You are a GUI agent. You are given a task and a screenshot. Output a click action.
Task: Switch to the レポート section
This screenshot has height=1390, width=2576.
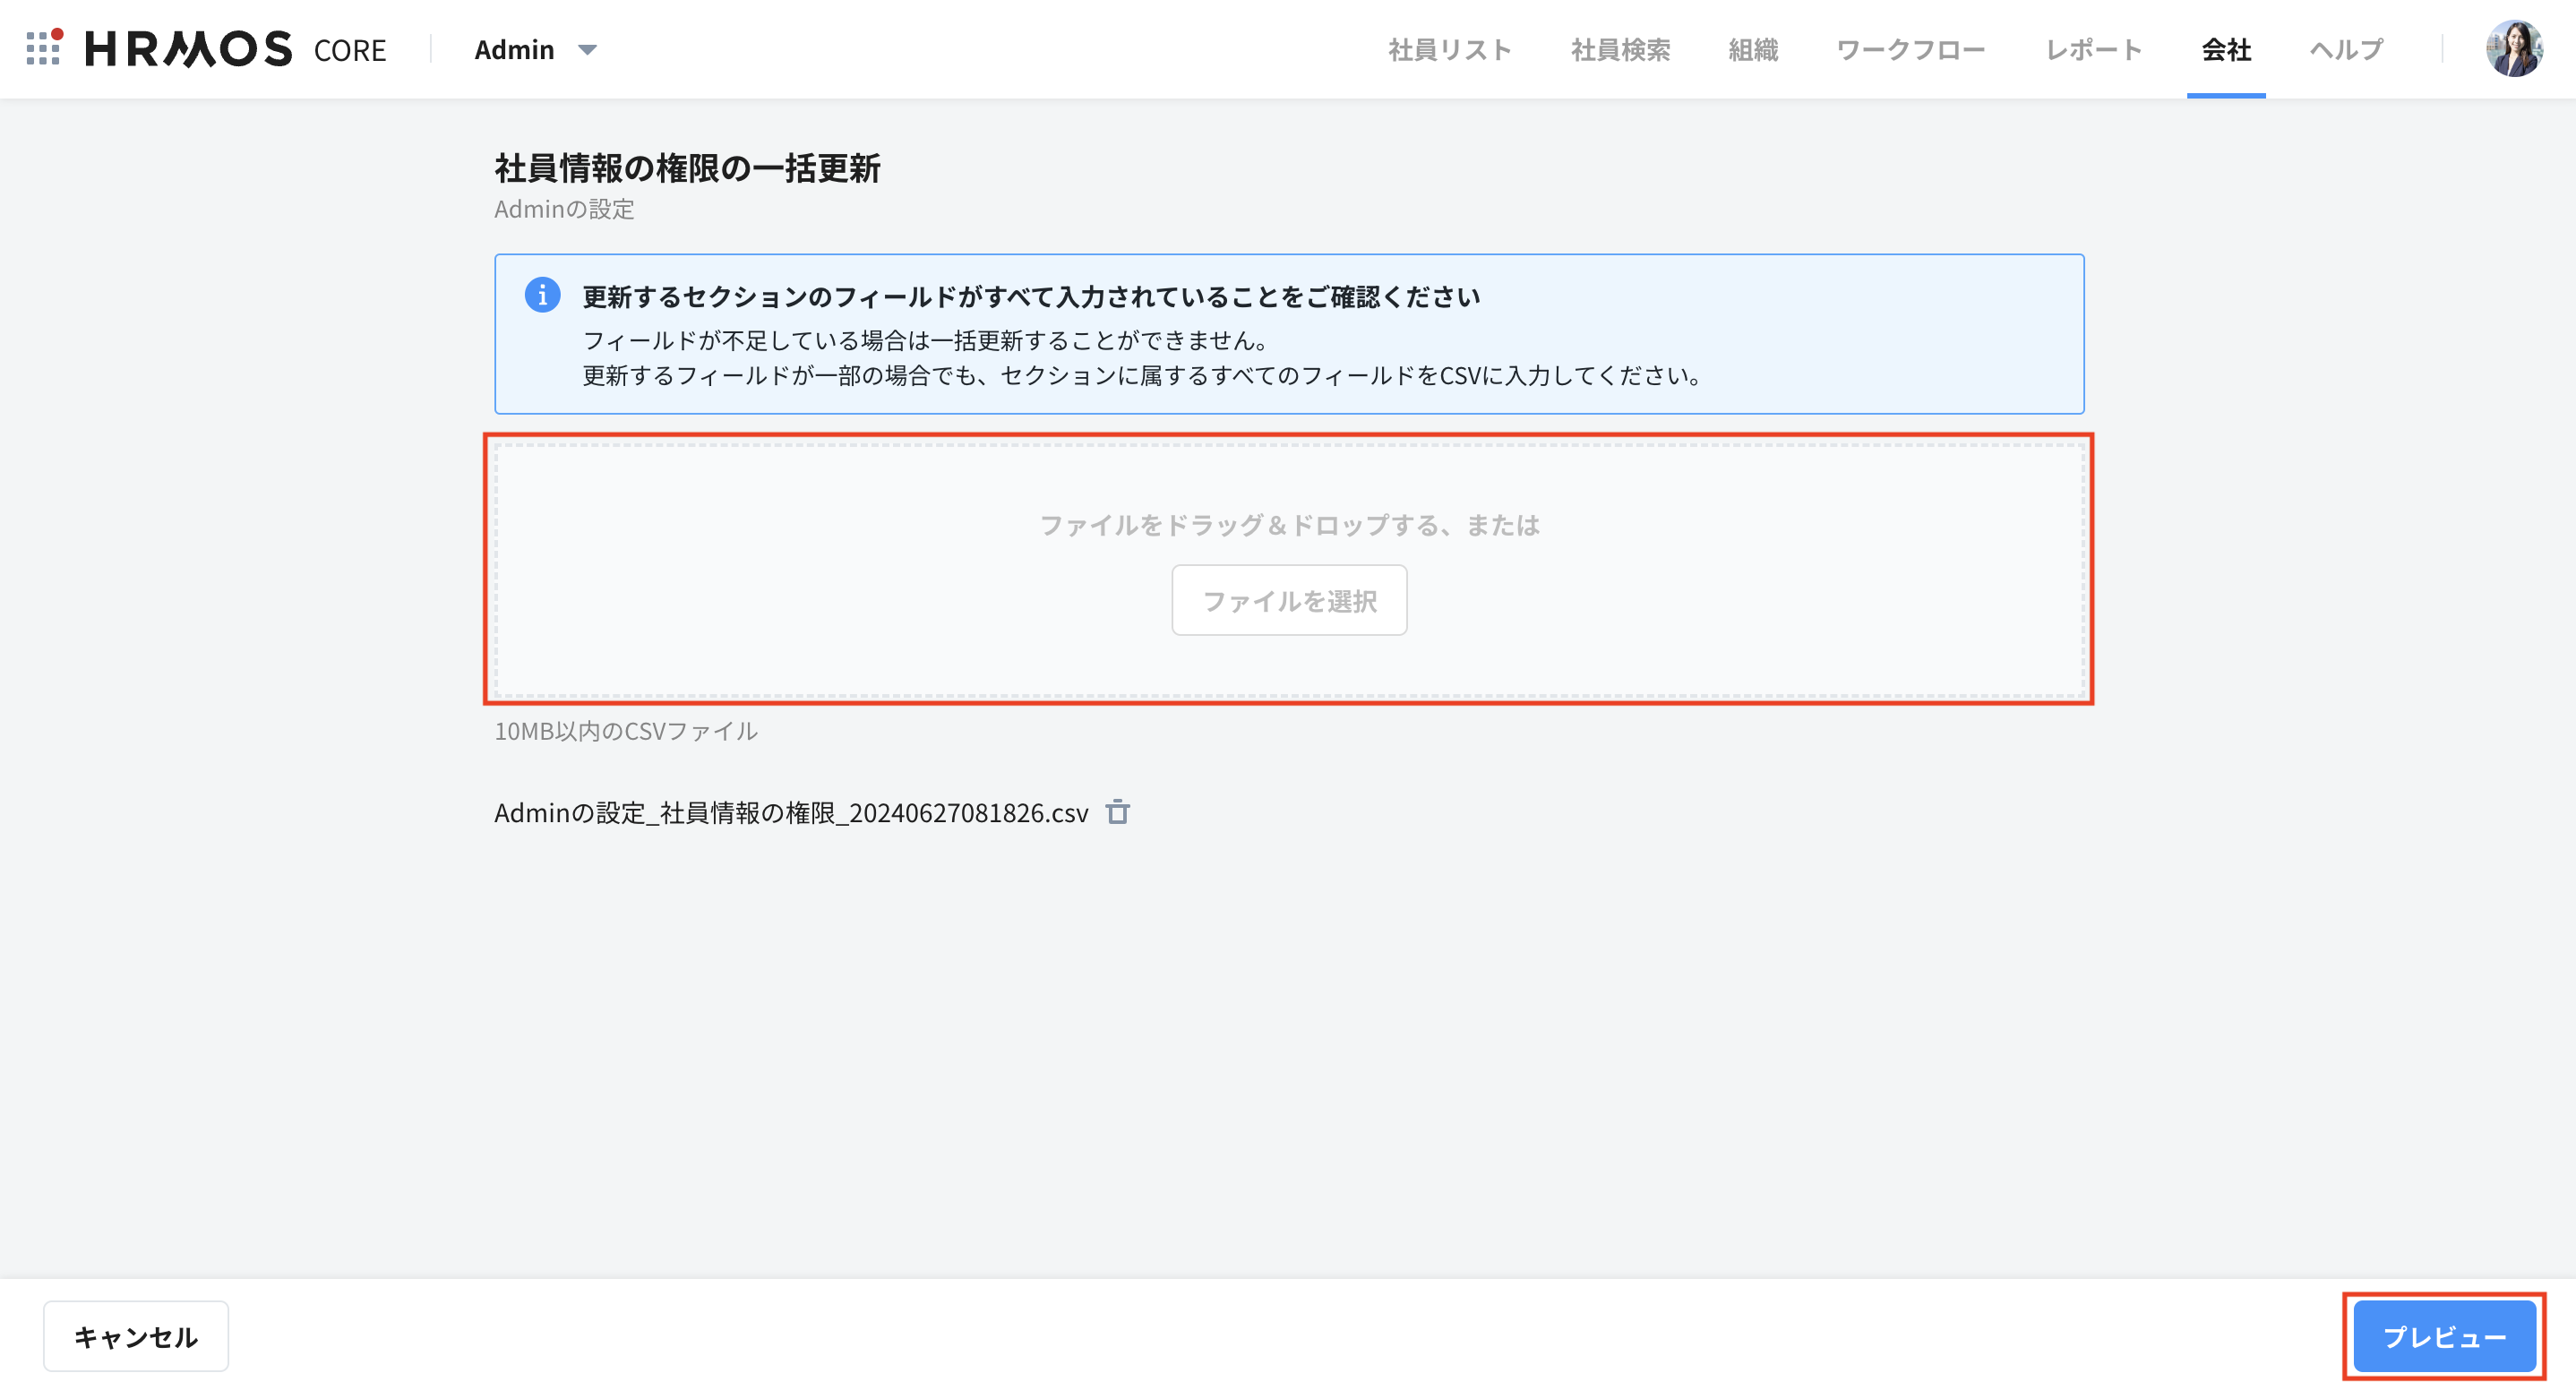click(2092, 49)
